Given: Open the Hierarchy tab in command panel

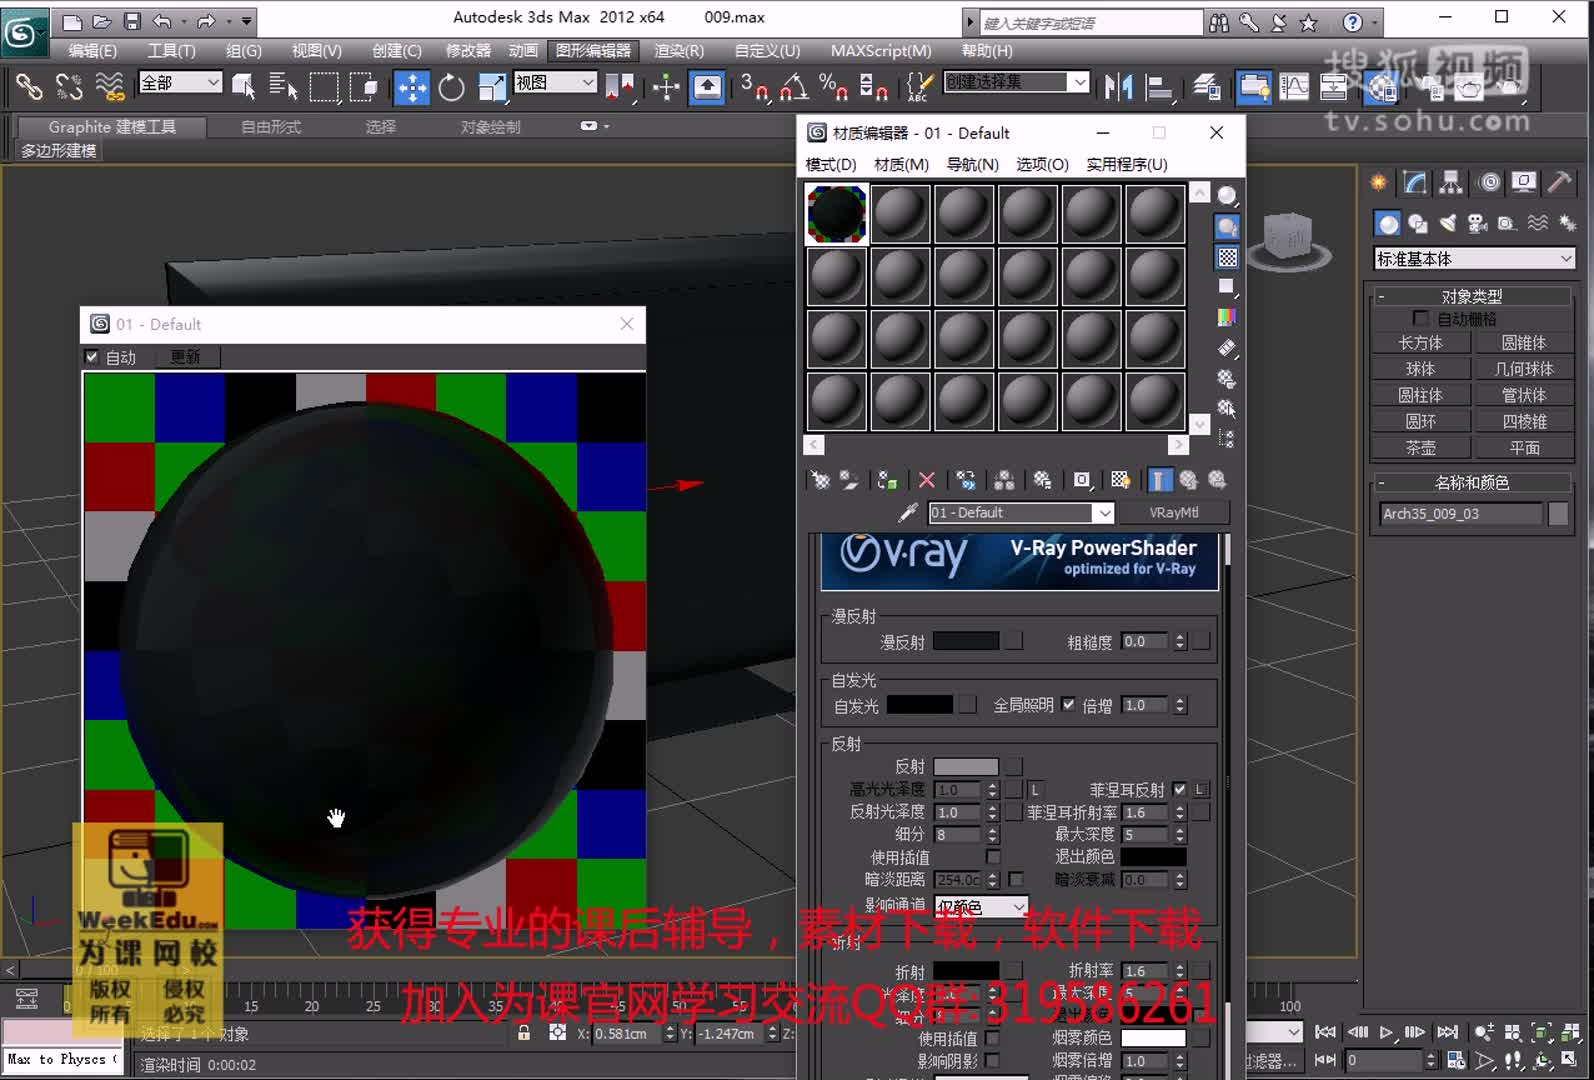Looking at the screenshot, I should click(x=1451, y=182).
